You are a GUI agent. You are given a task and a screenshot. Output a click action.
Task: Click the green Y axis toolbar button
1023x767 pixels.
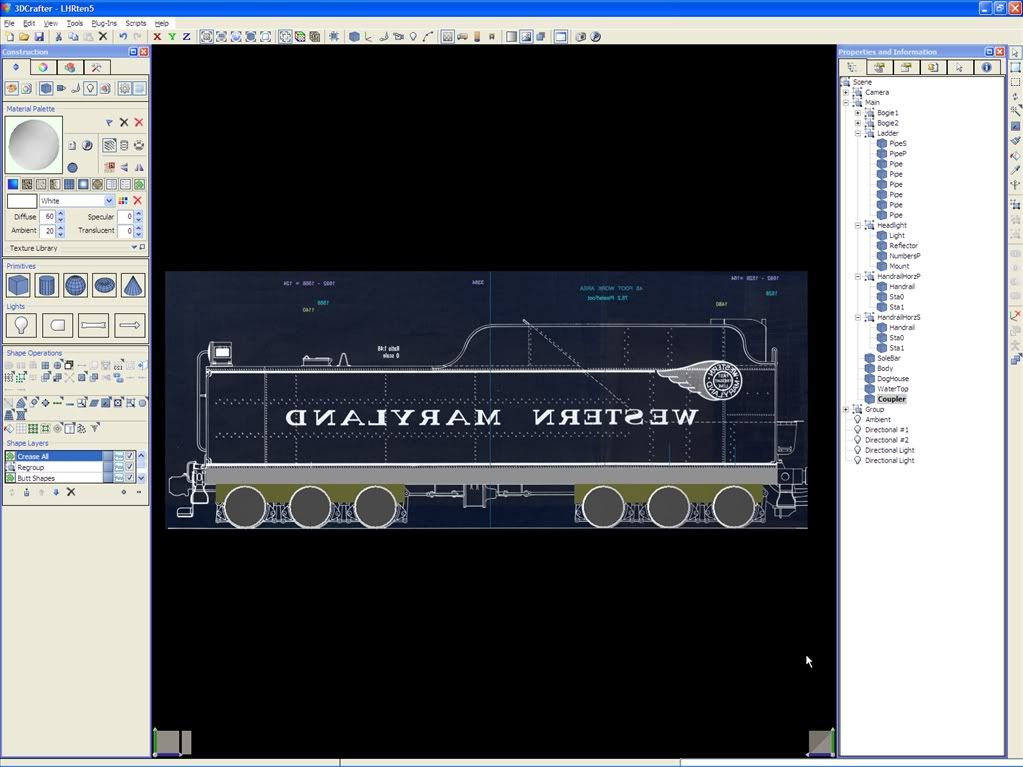[172, 37]
